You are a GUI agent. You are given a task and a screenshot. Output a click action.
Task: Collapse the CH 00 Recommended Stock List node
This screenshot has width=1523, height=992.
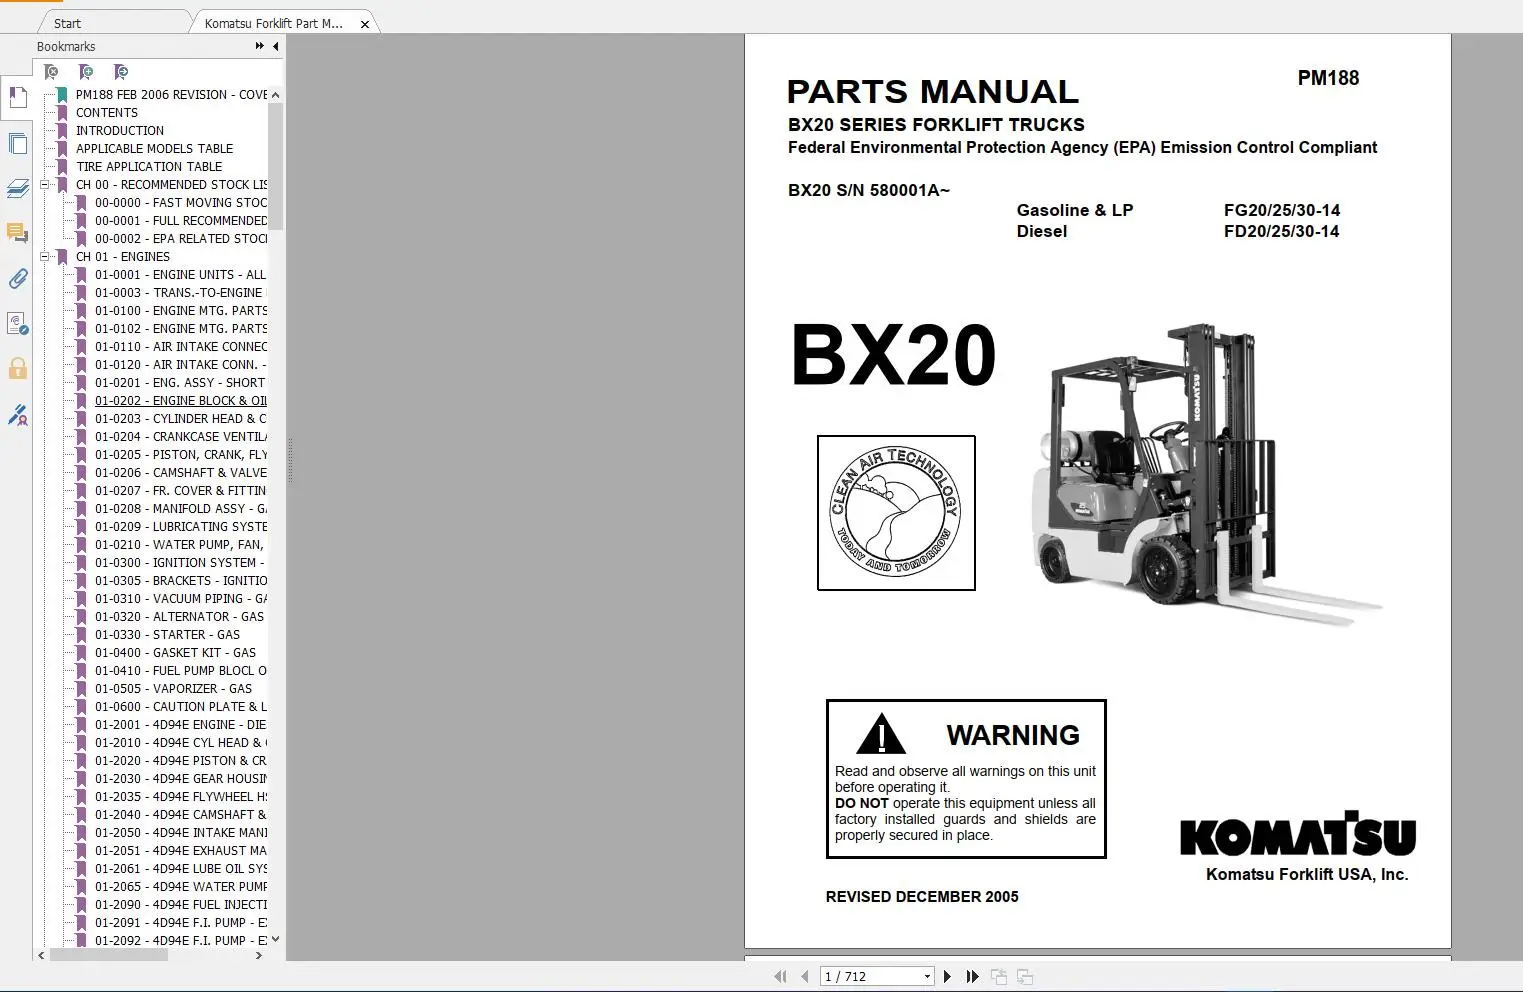coord(45,185)
